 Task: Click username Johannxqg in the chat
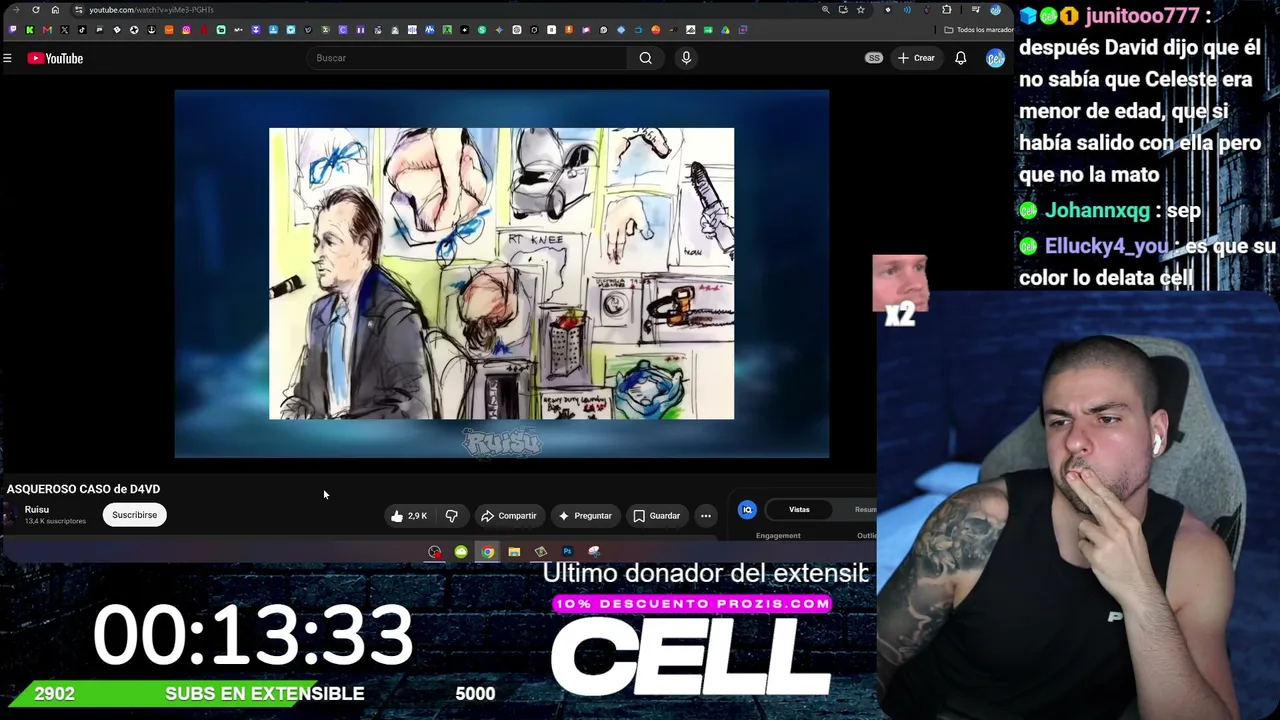[x=1097, y=211]
